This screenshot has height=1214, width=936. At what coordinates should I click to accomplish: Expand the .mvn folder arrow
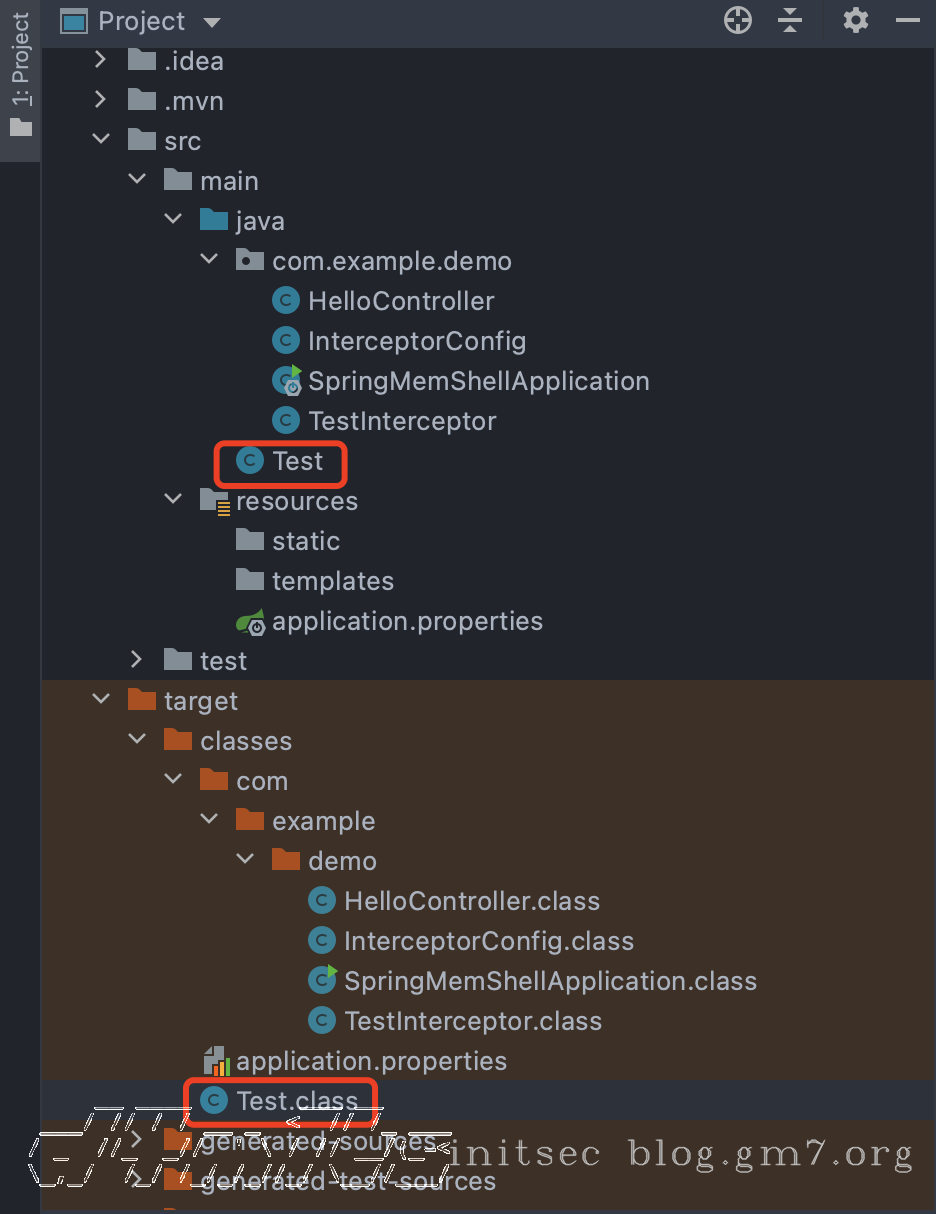click(x=100, y=101)
